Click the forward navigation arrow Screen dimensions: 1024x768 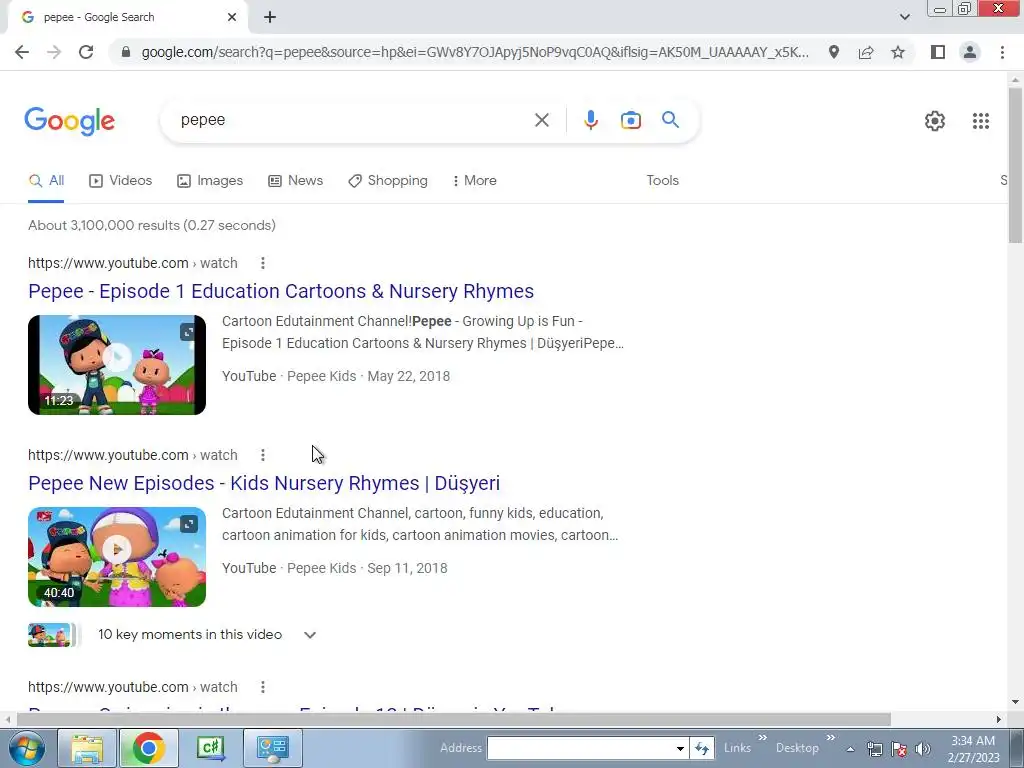pos(54,52)
